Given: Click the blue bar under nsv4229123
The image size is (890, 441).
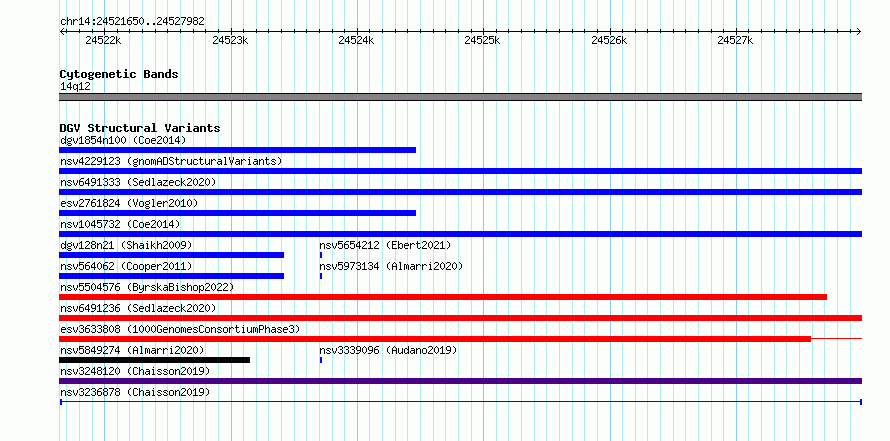Looking at the screenshot, I should coord(461,171).
